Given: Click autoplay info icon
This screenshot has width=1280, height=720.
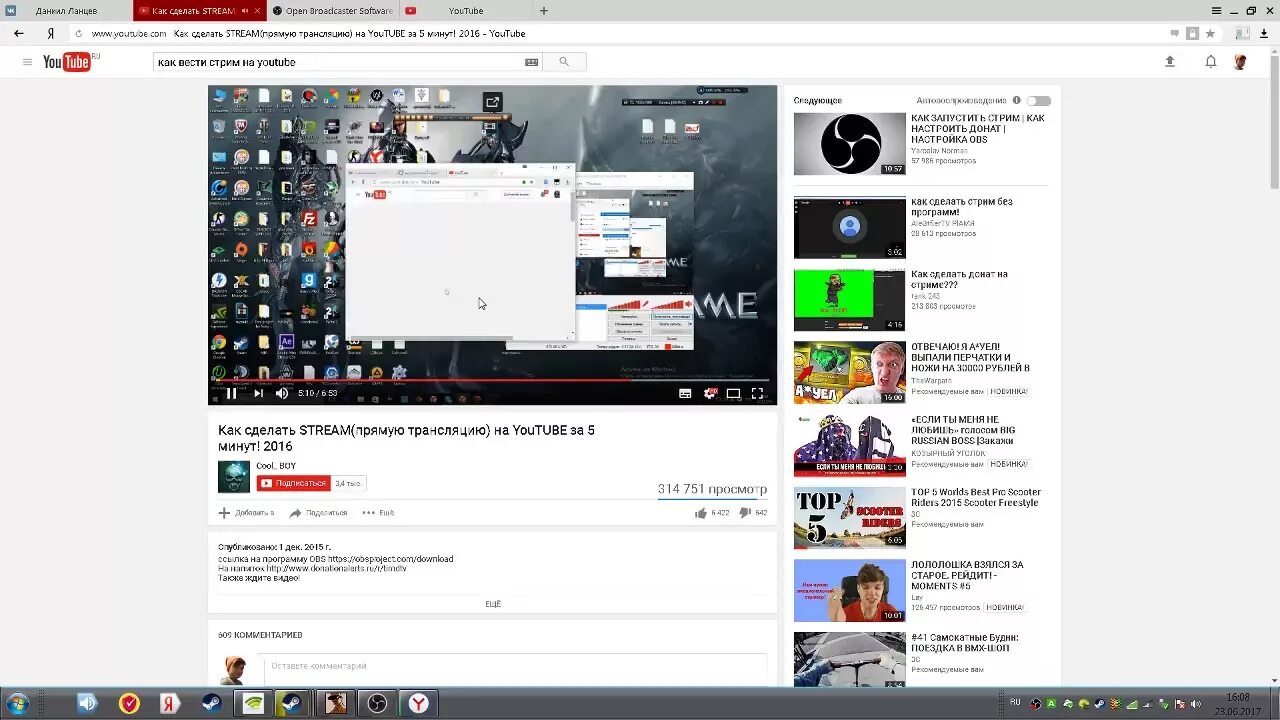Looking at the screenshot, I should coord(1016,100).
